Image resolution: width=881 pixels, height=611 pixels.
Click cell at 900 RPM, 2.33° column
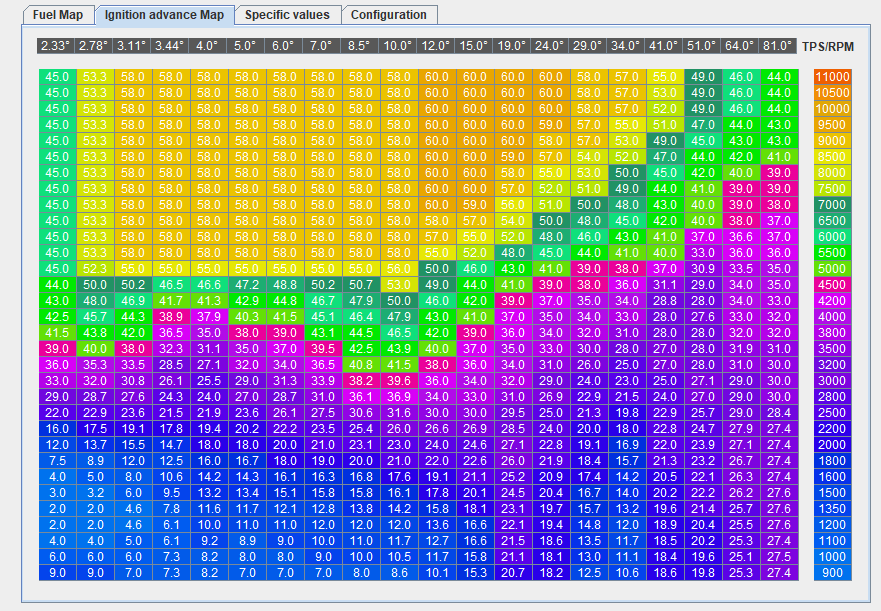click(x=57, y=573)
